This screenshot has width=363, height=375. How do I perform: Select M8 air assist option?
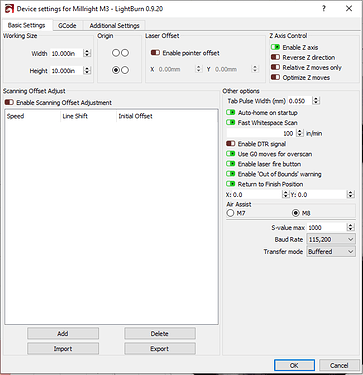coord(295,213)
